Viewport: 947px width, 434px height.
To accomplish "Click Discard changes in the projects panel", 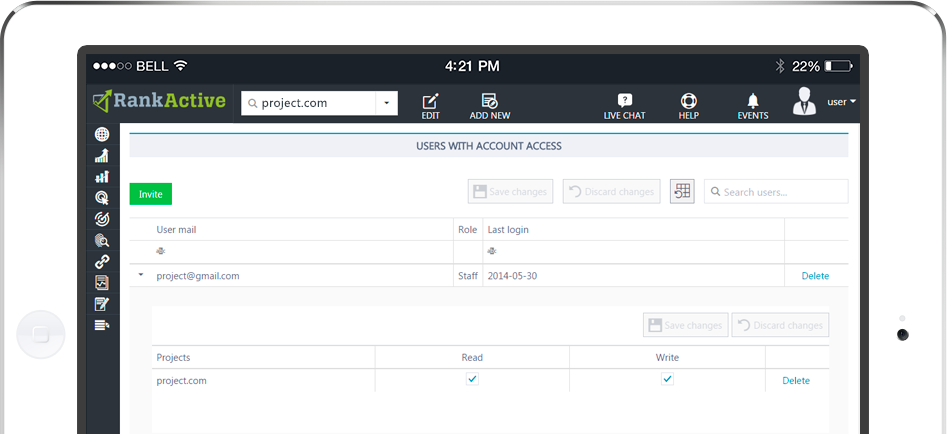I will point(780,325).
